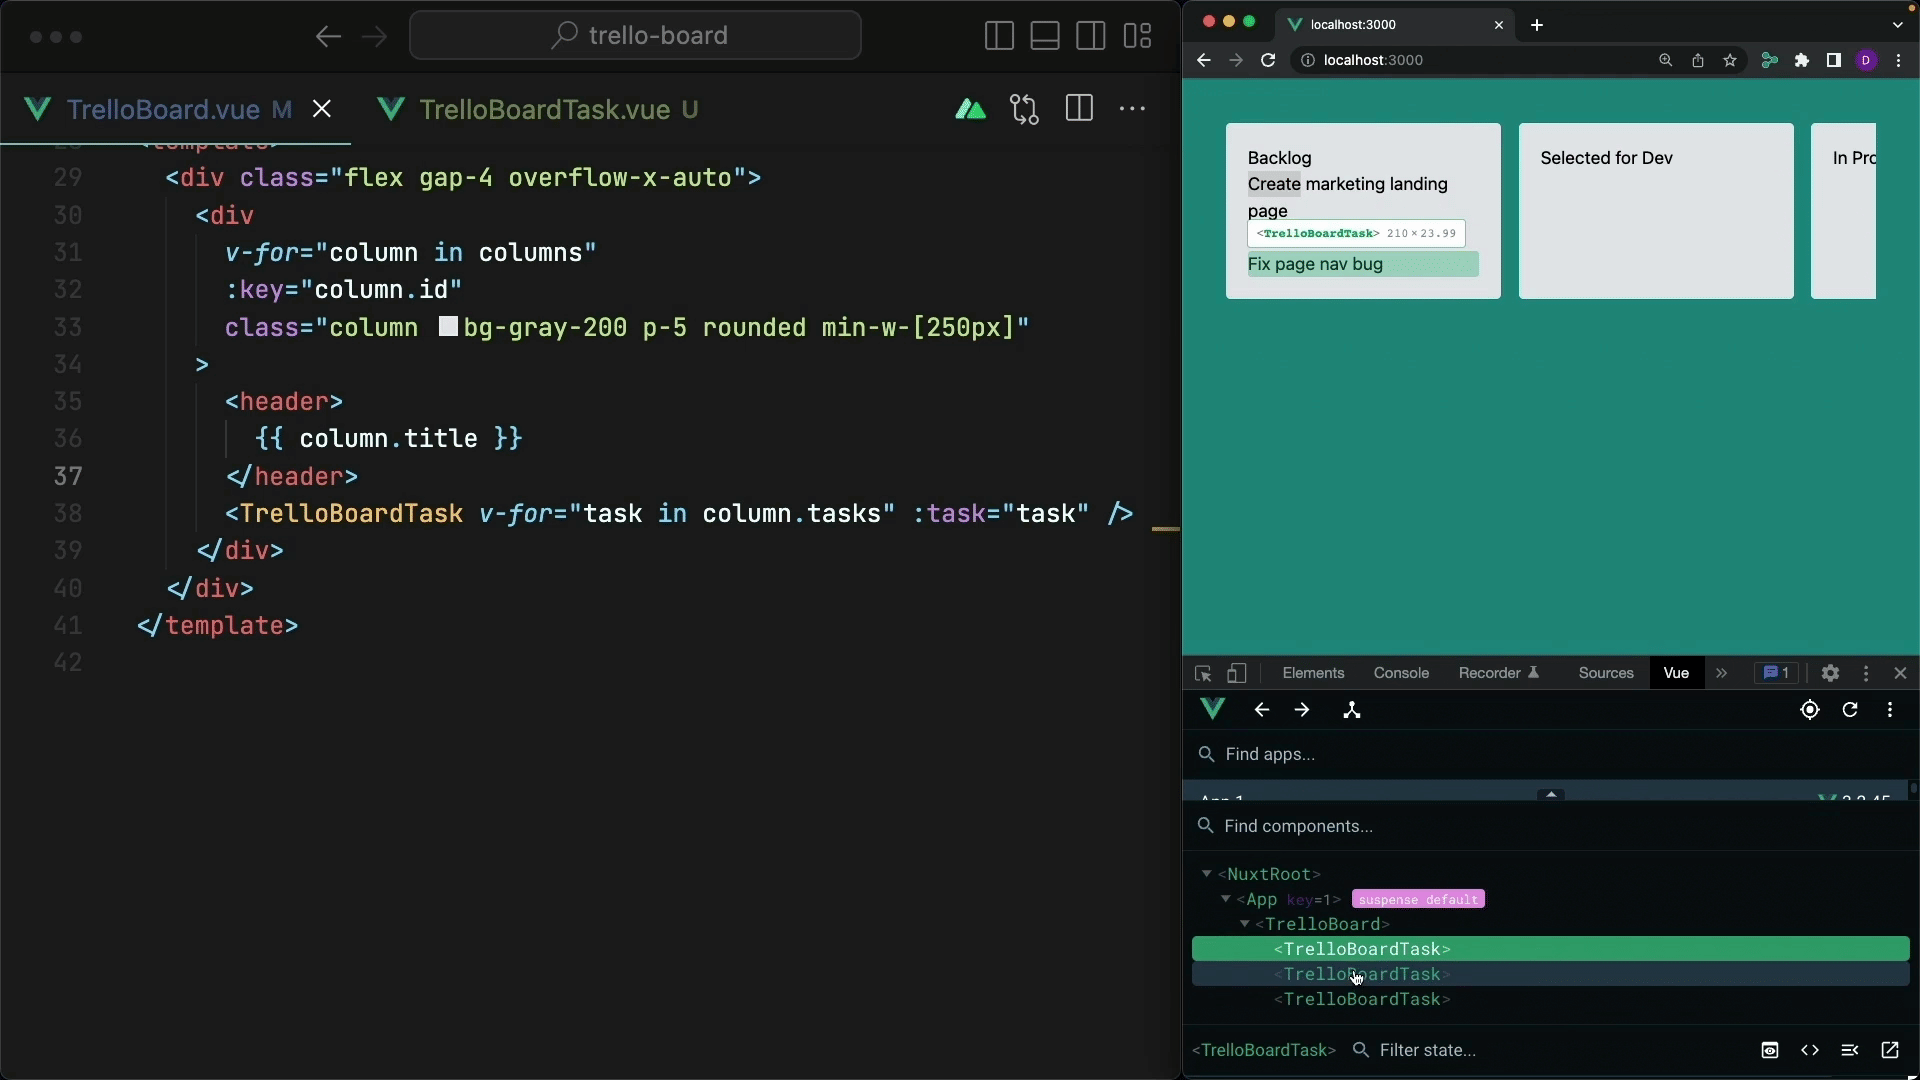Focus the Find components search field
The image size is (1920, 1080).
coord(1550,827)
